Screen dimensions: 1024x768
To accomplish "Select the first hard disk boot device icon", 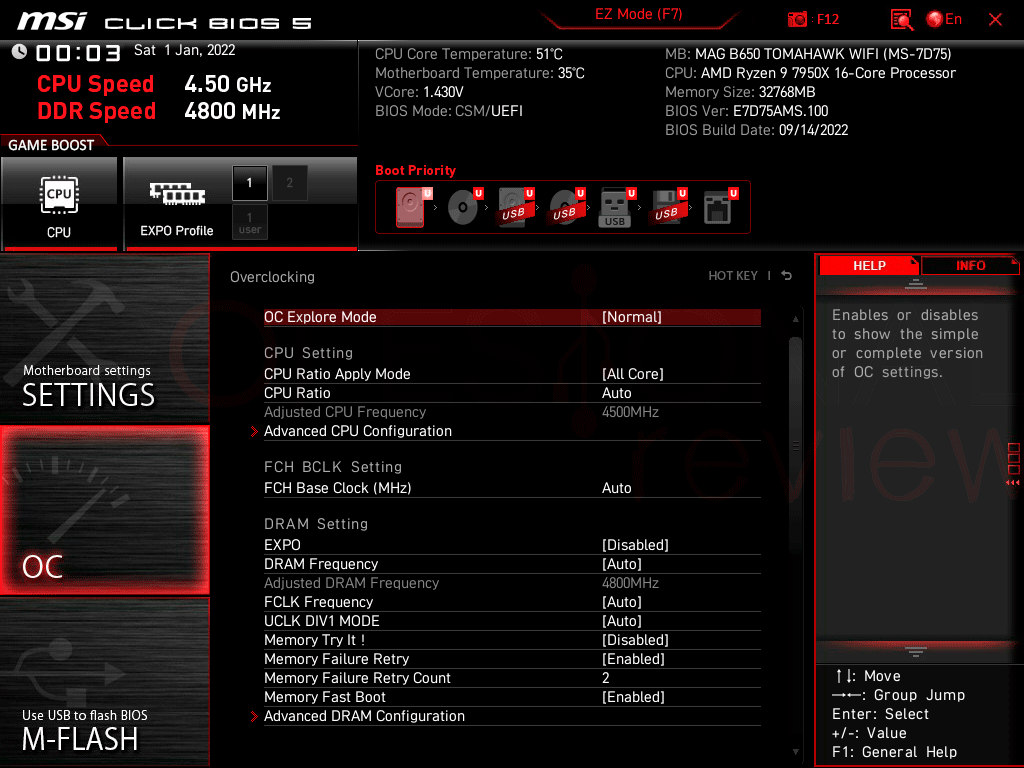I will [x=413, y=207].
